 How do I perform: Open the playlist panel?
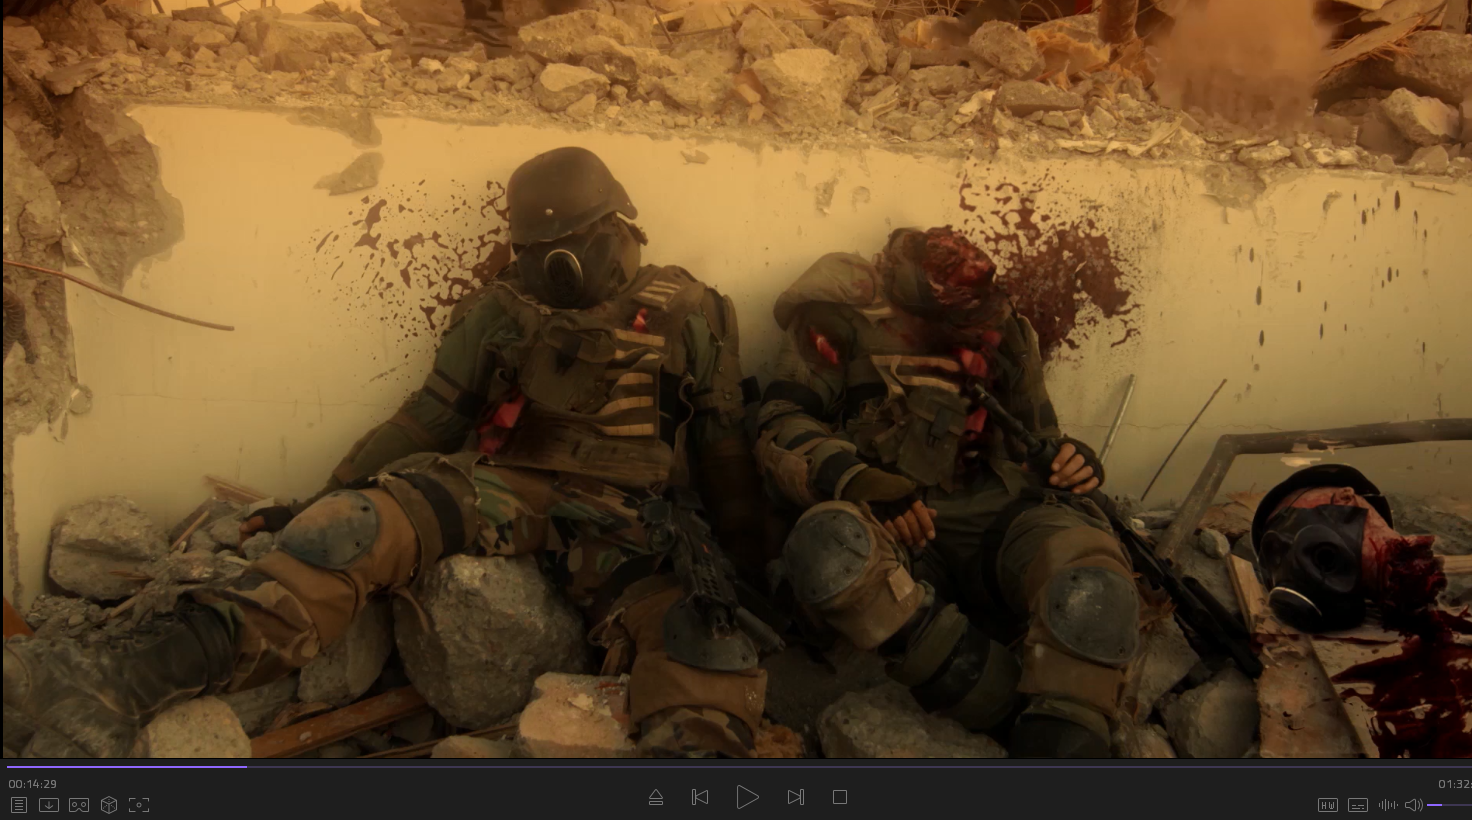18,805
